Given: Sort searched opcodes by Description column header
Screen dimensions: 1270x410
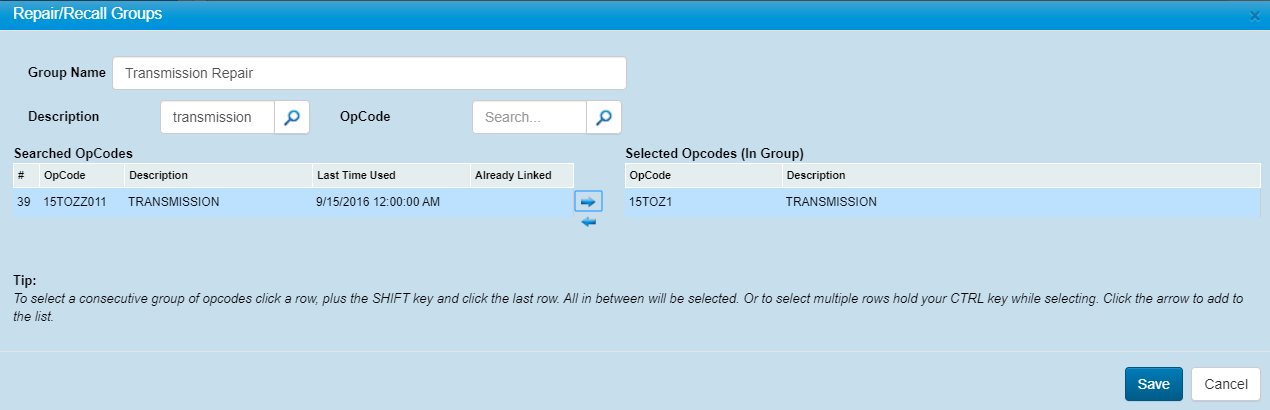Looking at the screenshot, I should (218, 175).
